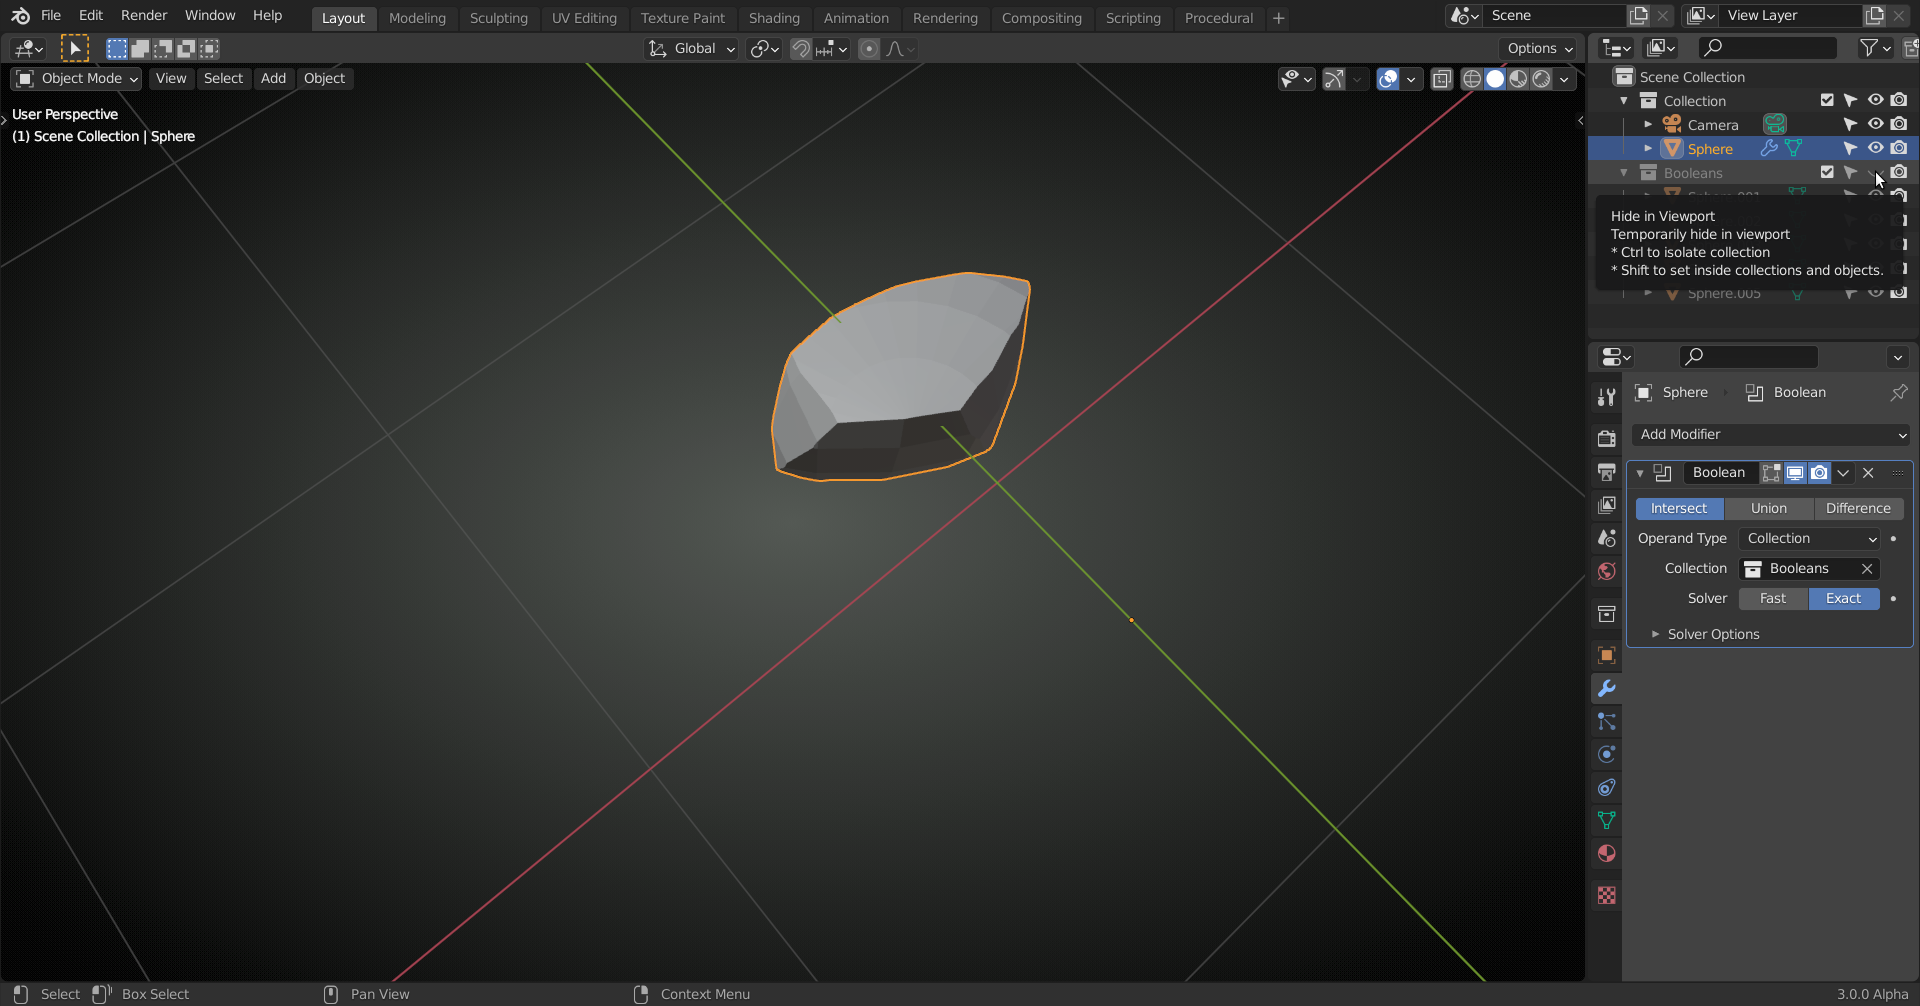Toggle viewport visibility of the Sphere object
1920x1006 pixels.
pyautogui.click(x=1876, y=148)
